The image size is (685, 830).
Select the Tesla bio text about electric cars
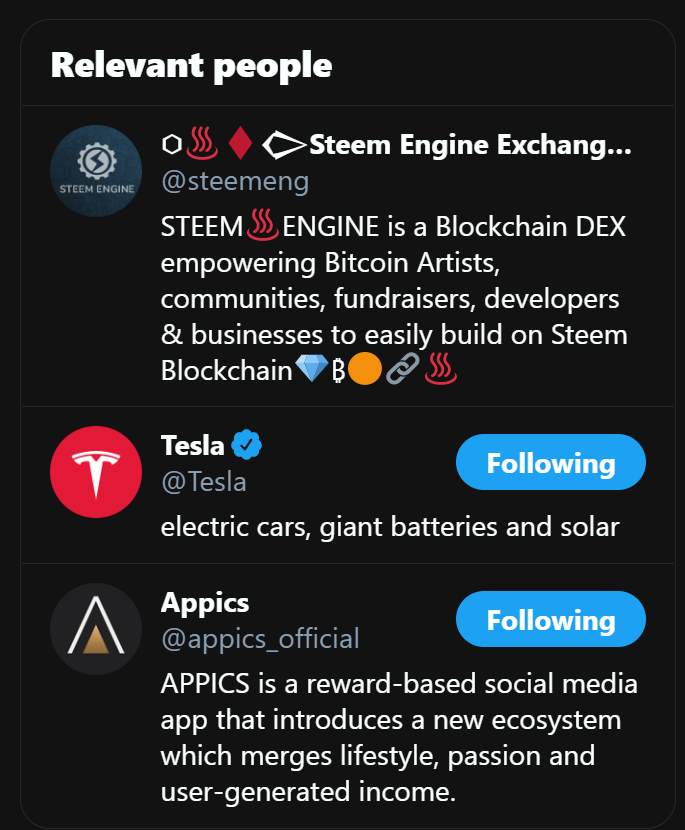coord(390,527)
